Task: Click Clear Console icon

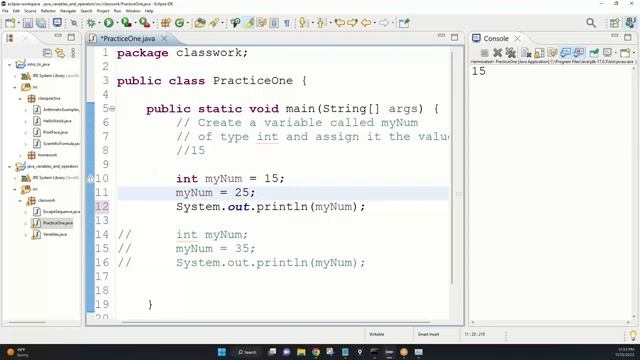Action: [526, 53]
